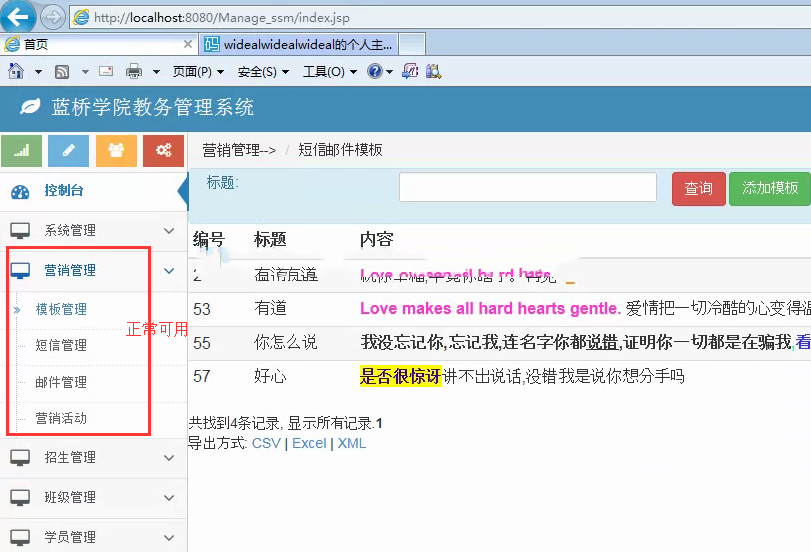The width and height of the screenshot is (811, 552).
Task: Expand the 班级管理 chevron in sidebar
Action: pos(169,498)
